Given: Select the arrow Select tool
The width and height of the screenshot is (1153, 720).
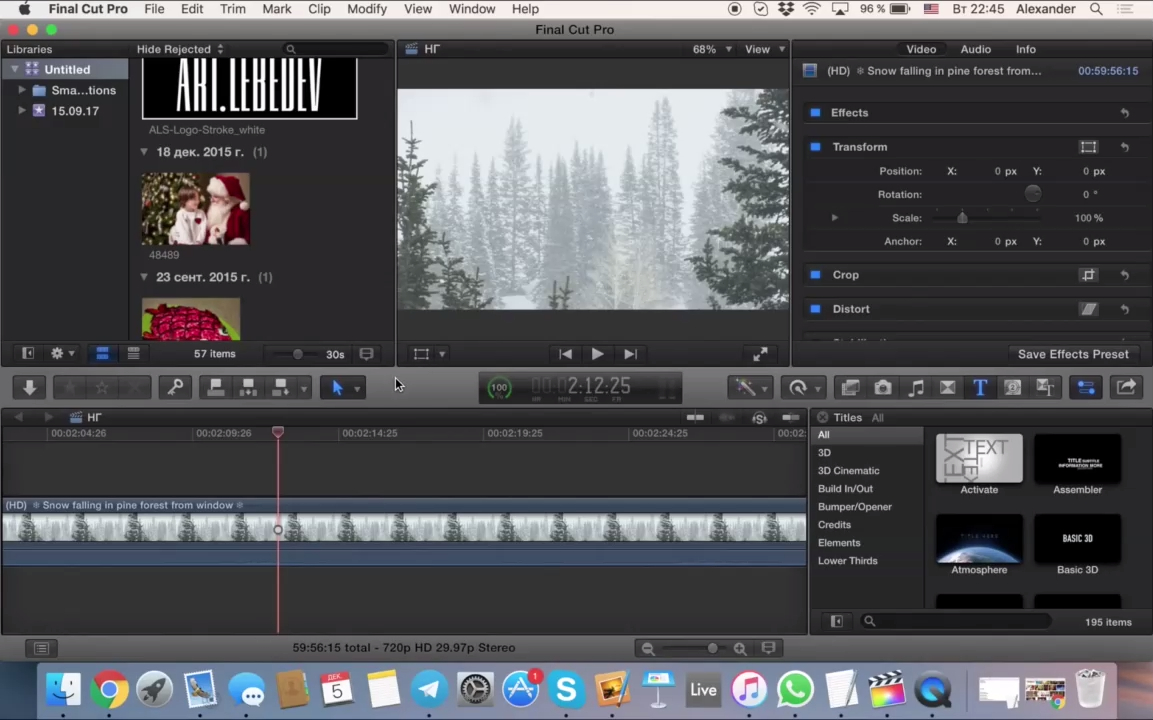Looking at the screenshot, I should (337, 388).
